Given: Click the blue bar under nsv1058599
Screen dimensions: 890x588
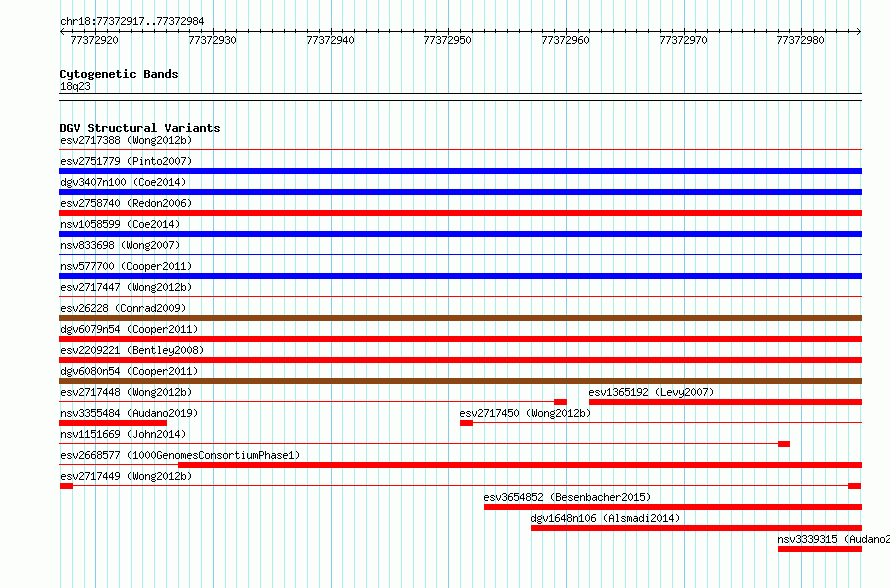Looking at the screenshot, I should pyautogui.click(x=460, y=234).
